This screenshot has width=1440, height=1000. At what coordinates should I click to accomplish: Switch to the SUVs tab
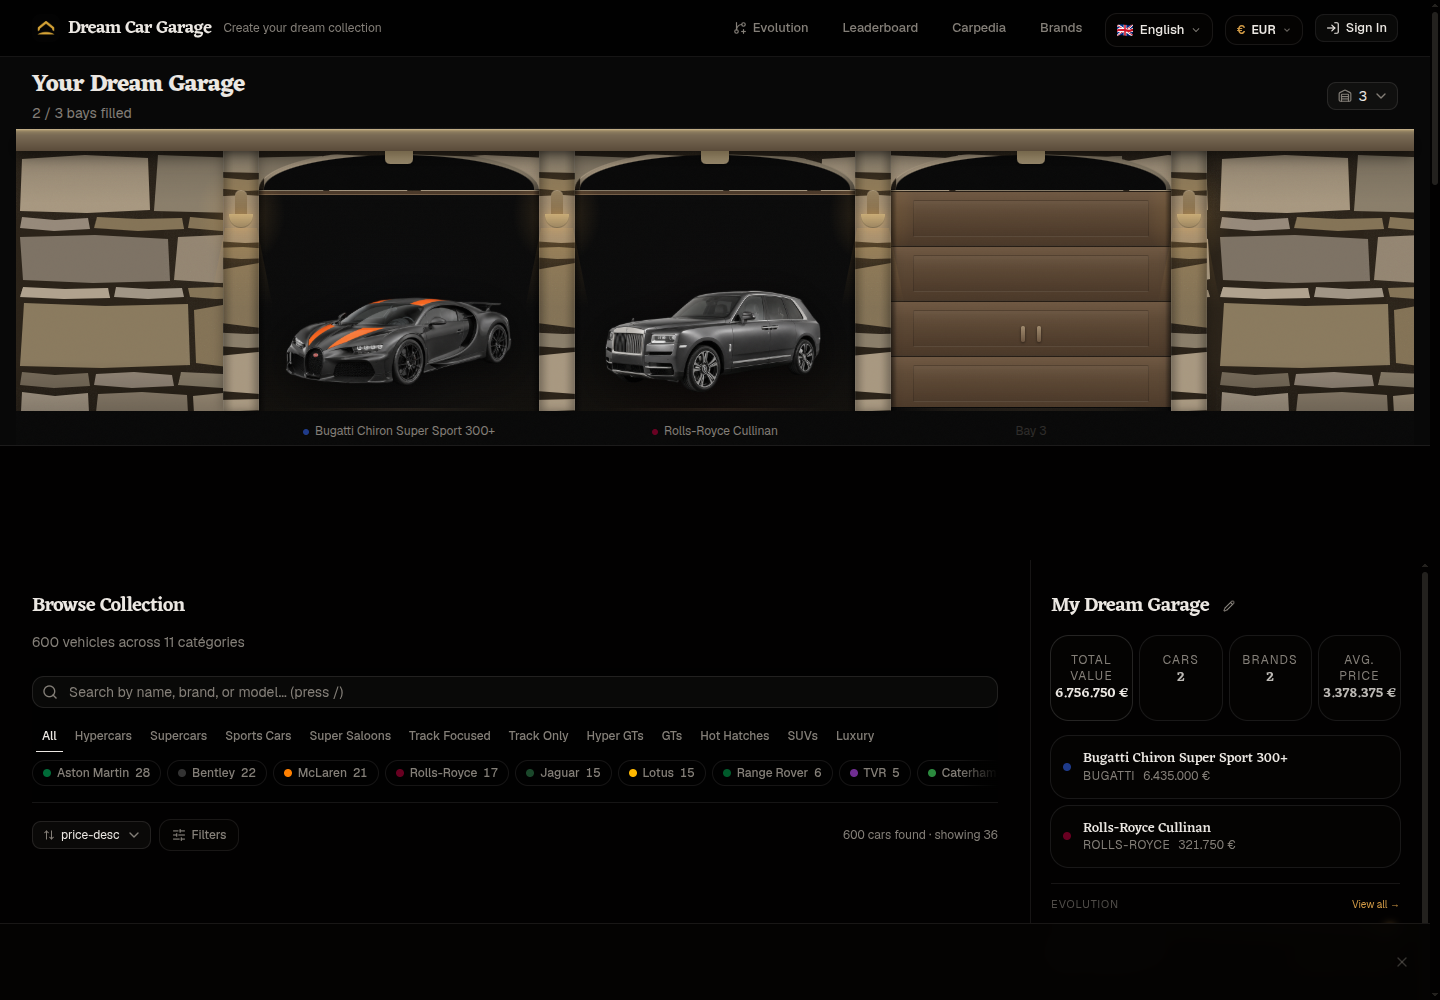pos(802,736)
